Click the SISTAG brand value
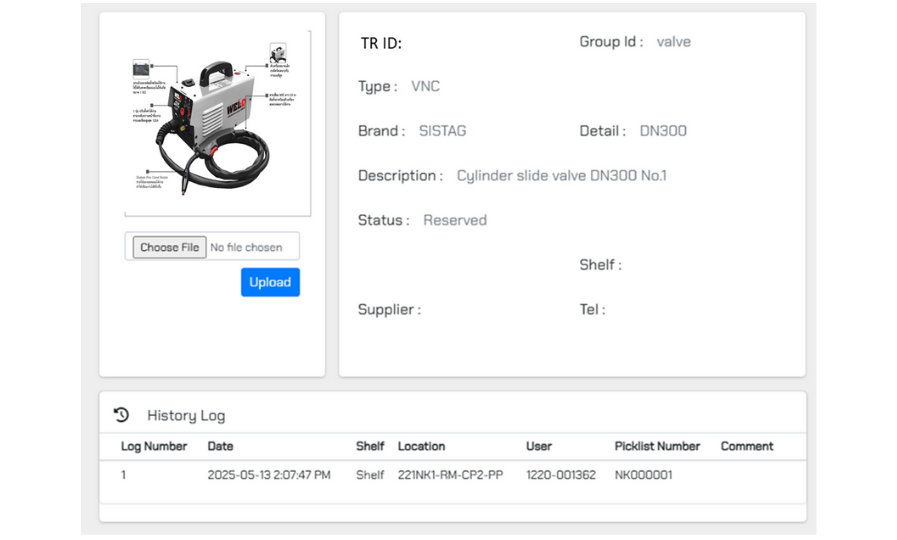897x540 pixels. (442, 131)
